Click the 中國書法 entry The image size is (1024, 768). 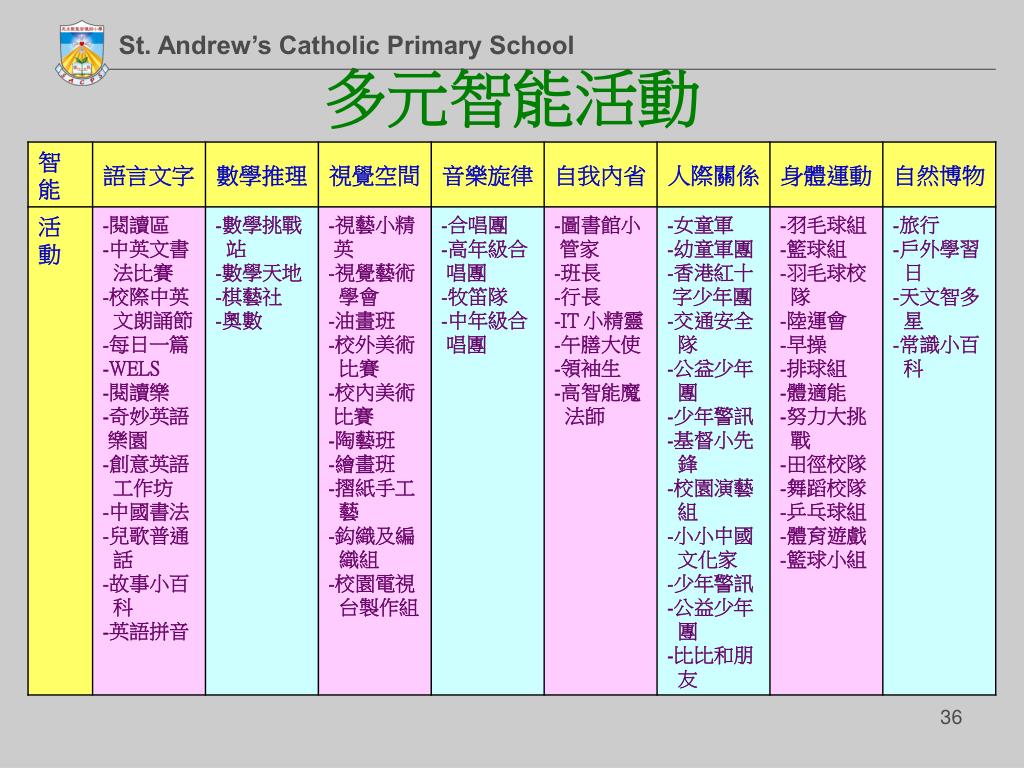(146, 512)
